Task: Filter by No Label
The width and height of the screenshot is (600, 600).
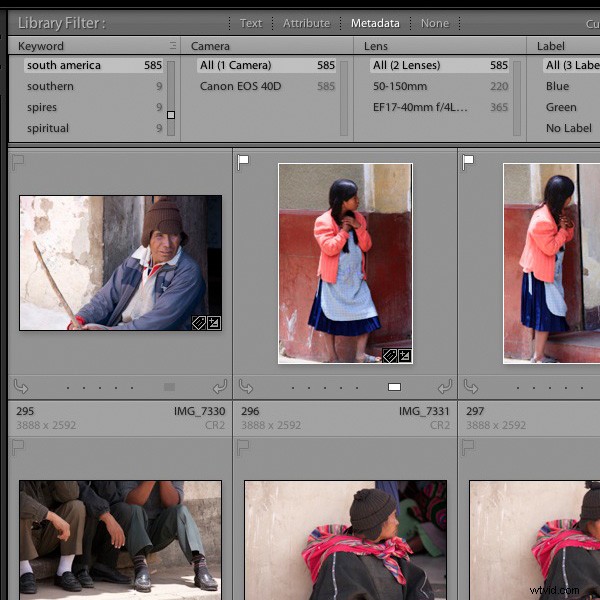Action: 571,128
